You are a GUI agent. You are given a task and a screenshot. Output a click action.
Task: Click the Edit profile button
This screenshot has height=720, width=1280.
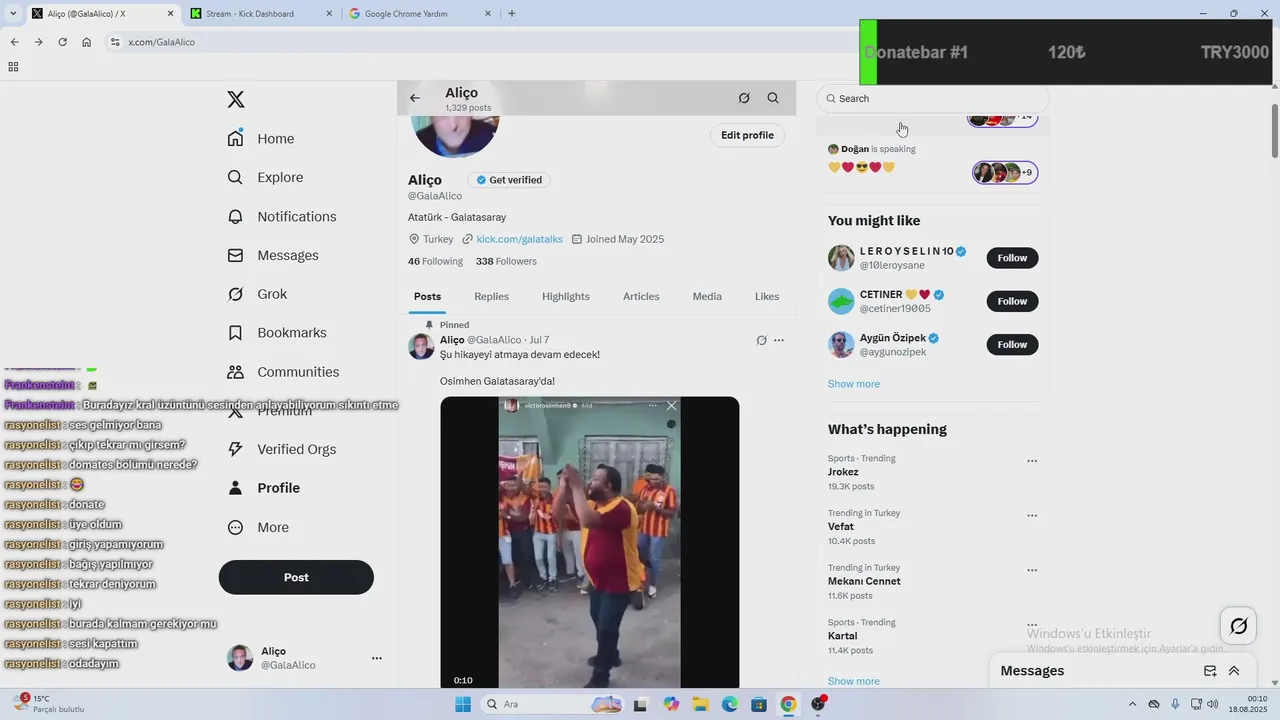[x=748, y=135]
